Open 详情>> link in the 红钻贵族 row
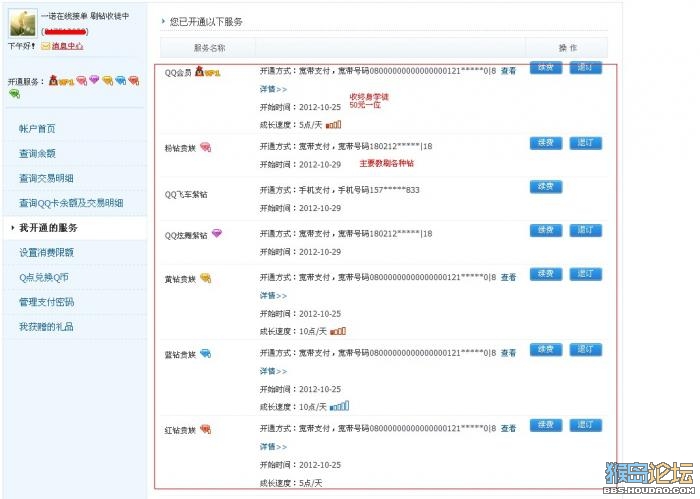This screenshot has height=499, width=700. point(273,446)
